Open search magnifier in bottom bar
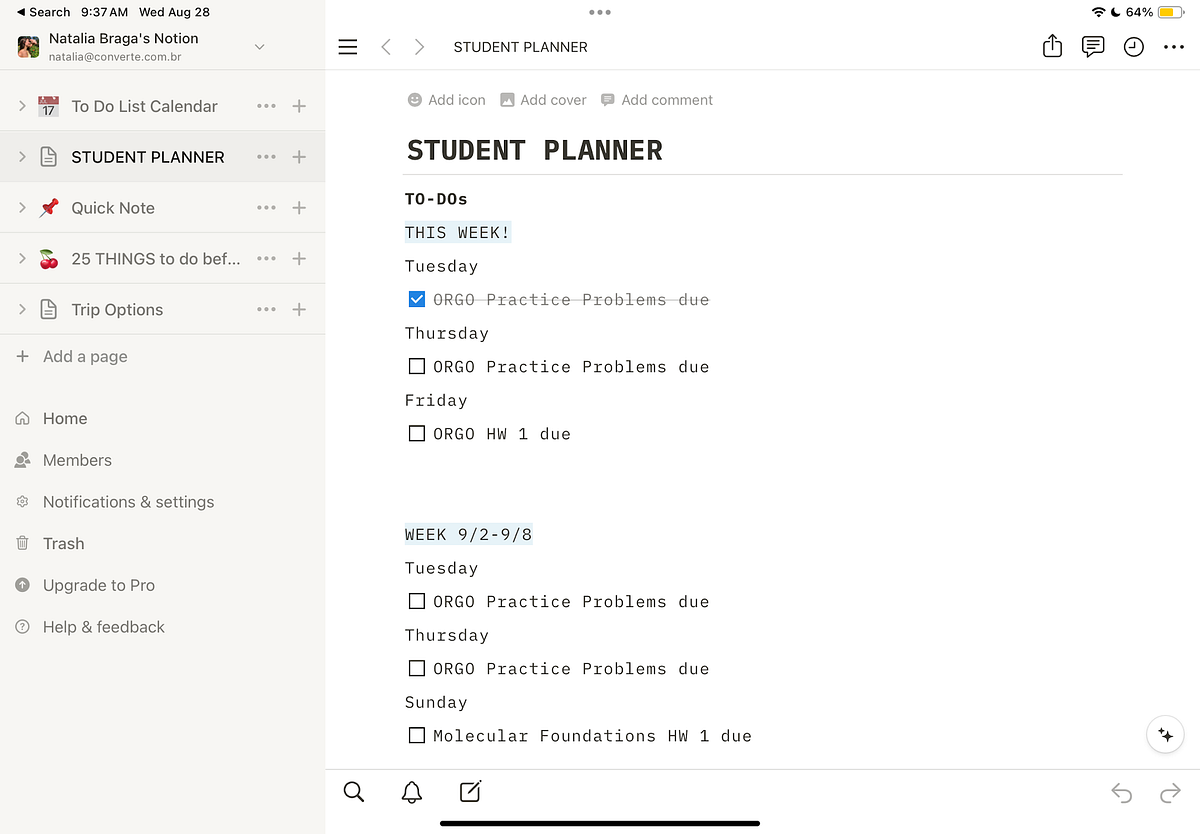Image resolution: width=1200 pixels, height=834 pixels. click(x=353, y=792)
